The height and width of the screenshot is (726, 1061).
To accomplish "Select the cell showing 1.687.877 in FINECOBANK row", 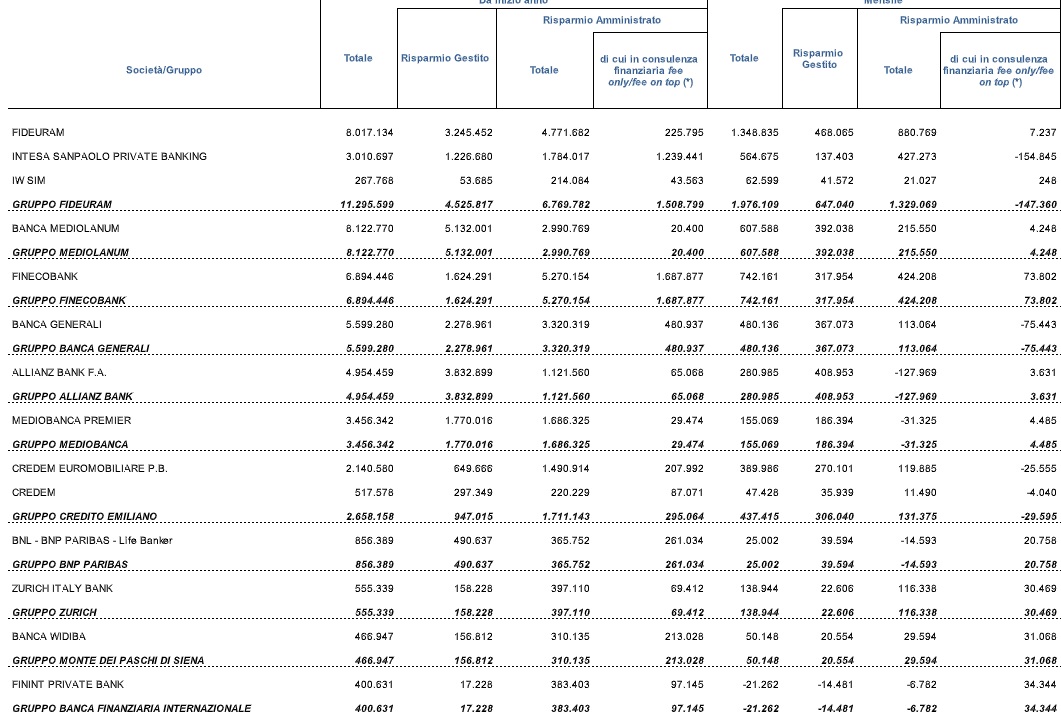I will 679,277.
